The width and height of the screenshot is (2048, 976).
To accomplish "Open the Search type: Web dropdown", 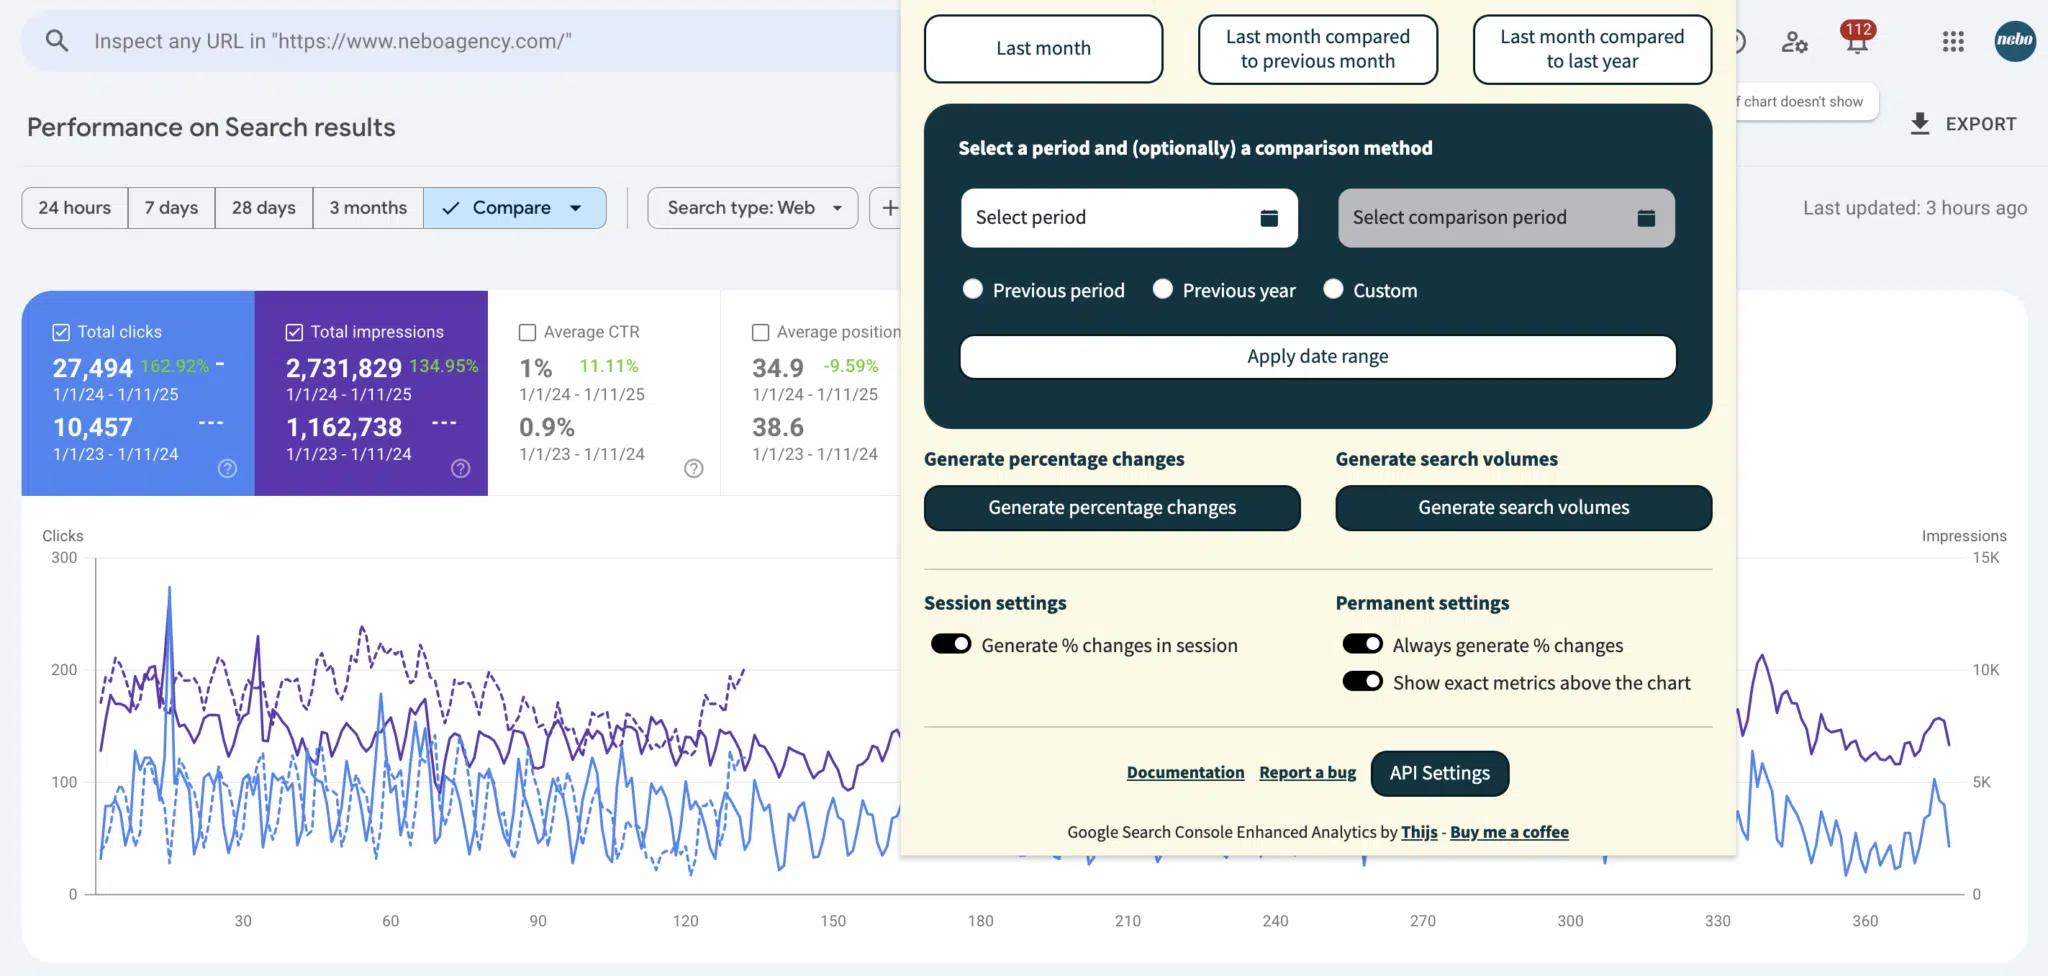I will click(x=753, y=208).
